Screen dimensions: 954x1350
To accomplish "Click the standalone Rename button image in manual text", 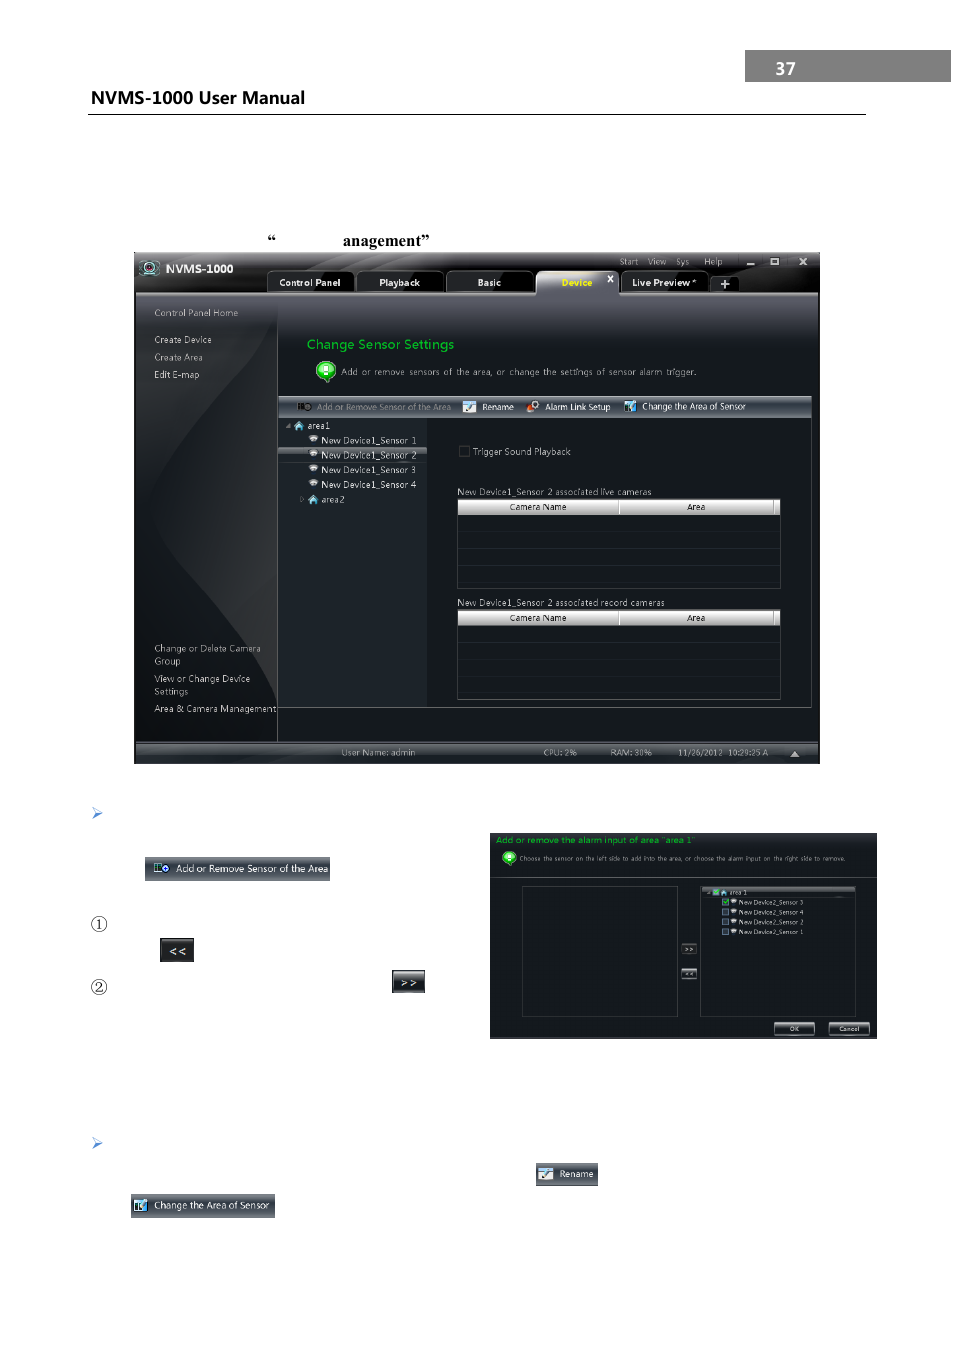I will click(x=567, y=1174).
